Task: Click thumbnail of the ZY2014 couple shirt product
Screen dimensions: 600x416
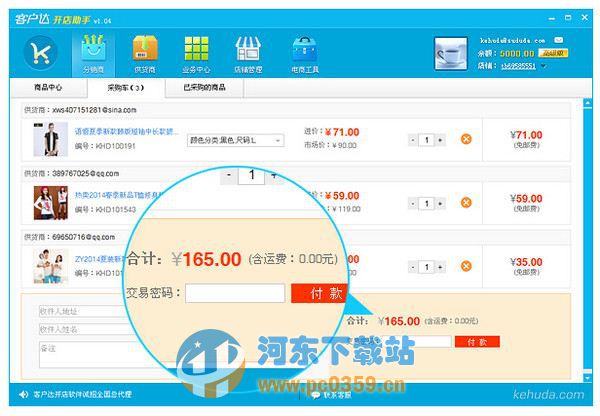Action: pyautogui.click(x=51, y=266)
